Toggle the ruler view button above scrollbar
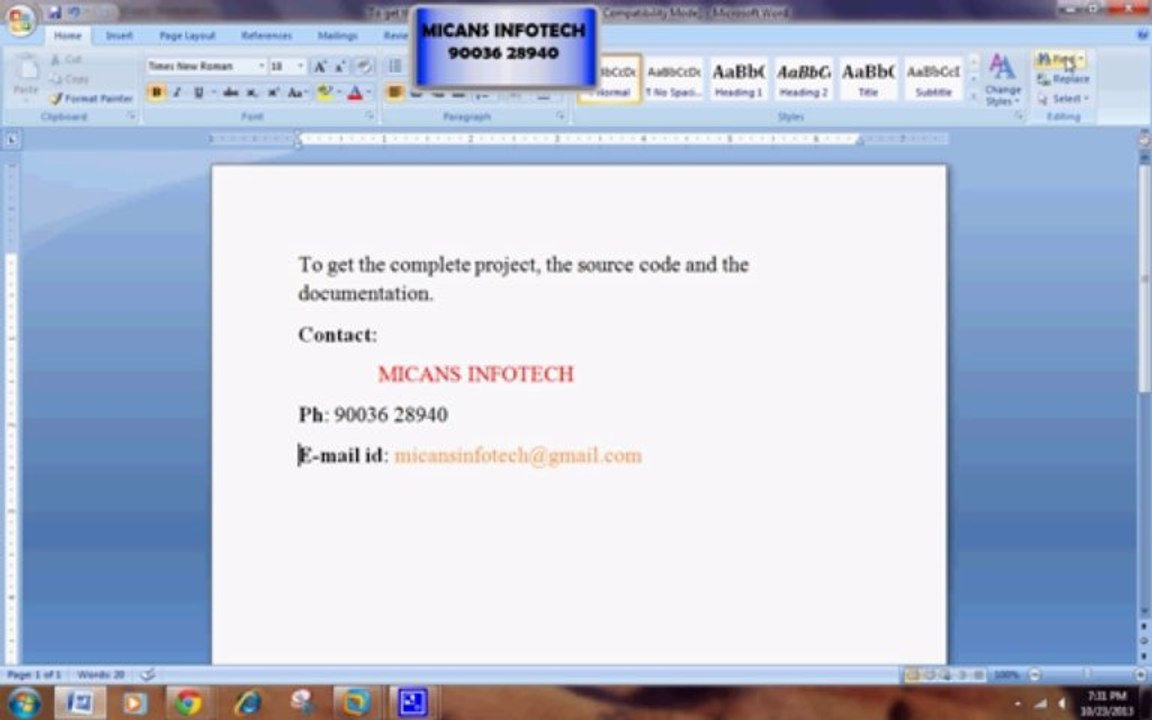Viewport: 1152px width, 720px height. [x=1144, y=140]
